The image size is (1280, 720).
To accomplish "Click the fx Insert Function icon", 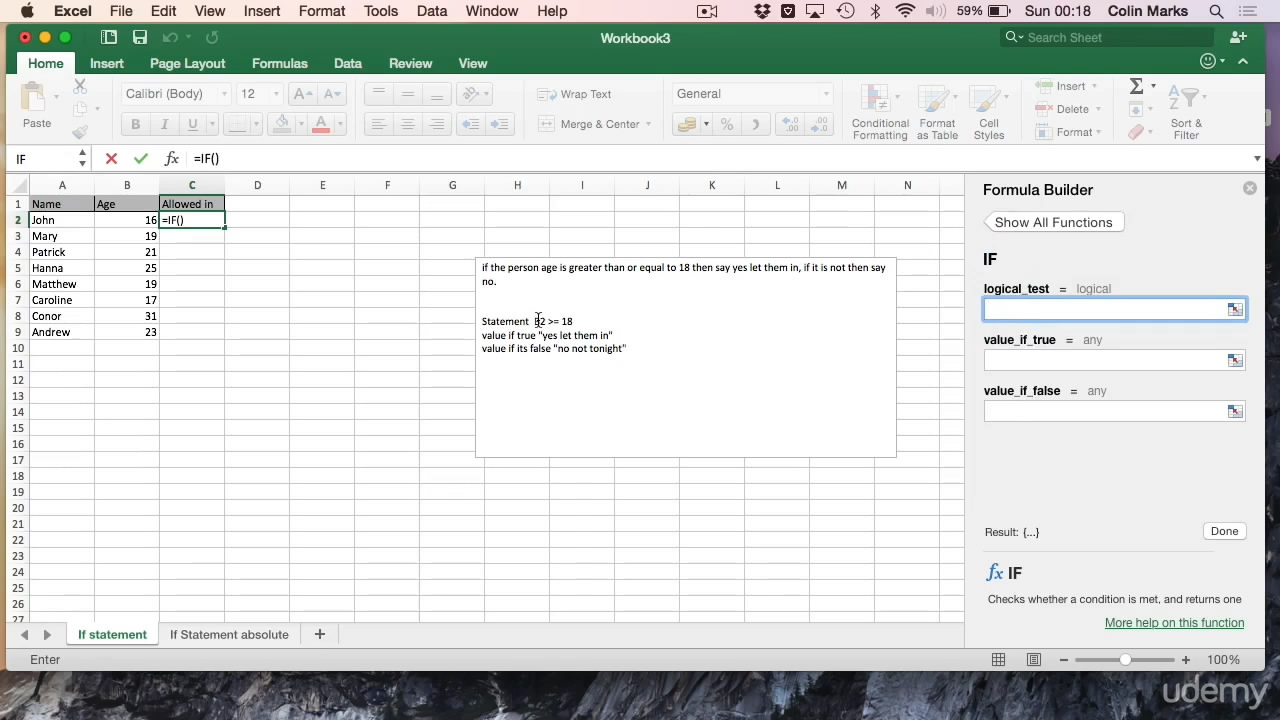I will (172, 158).
